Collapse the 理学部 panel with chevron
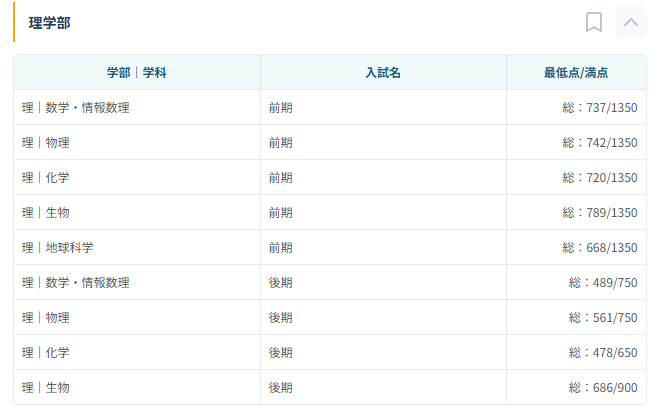The image size is (661, 416). tap(631, 22)
